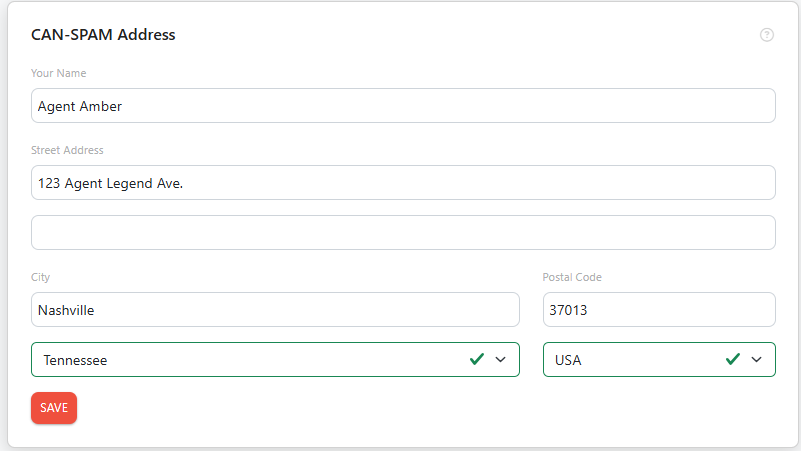This screenshot has height=451, width=801.
Task: Click the Your Name label
Action: click(x=58, y=73)
